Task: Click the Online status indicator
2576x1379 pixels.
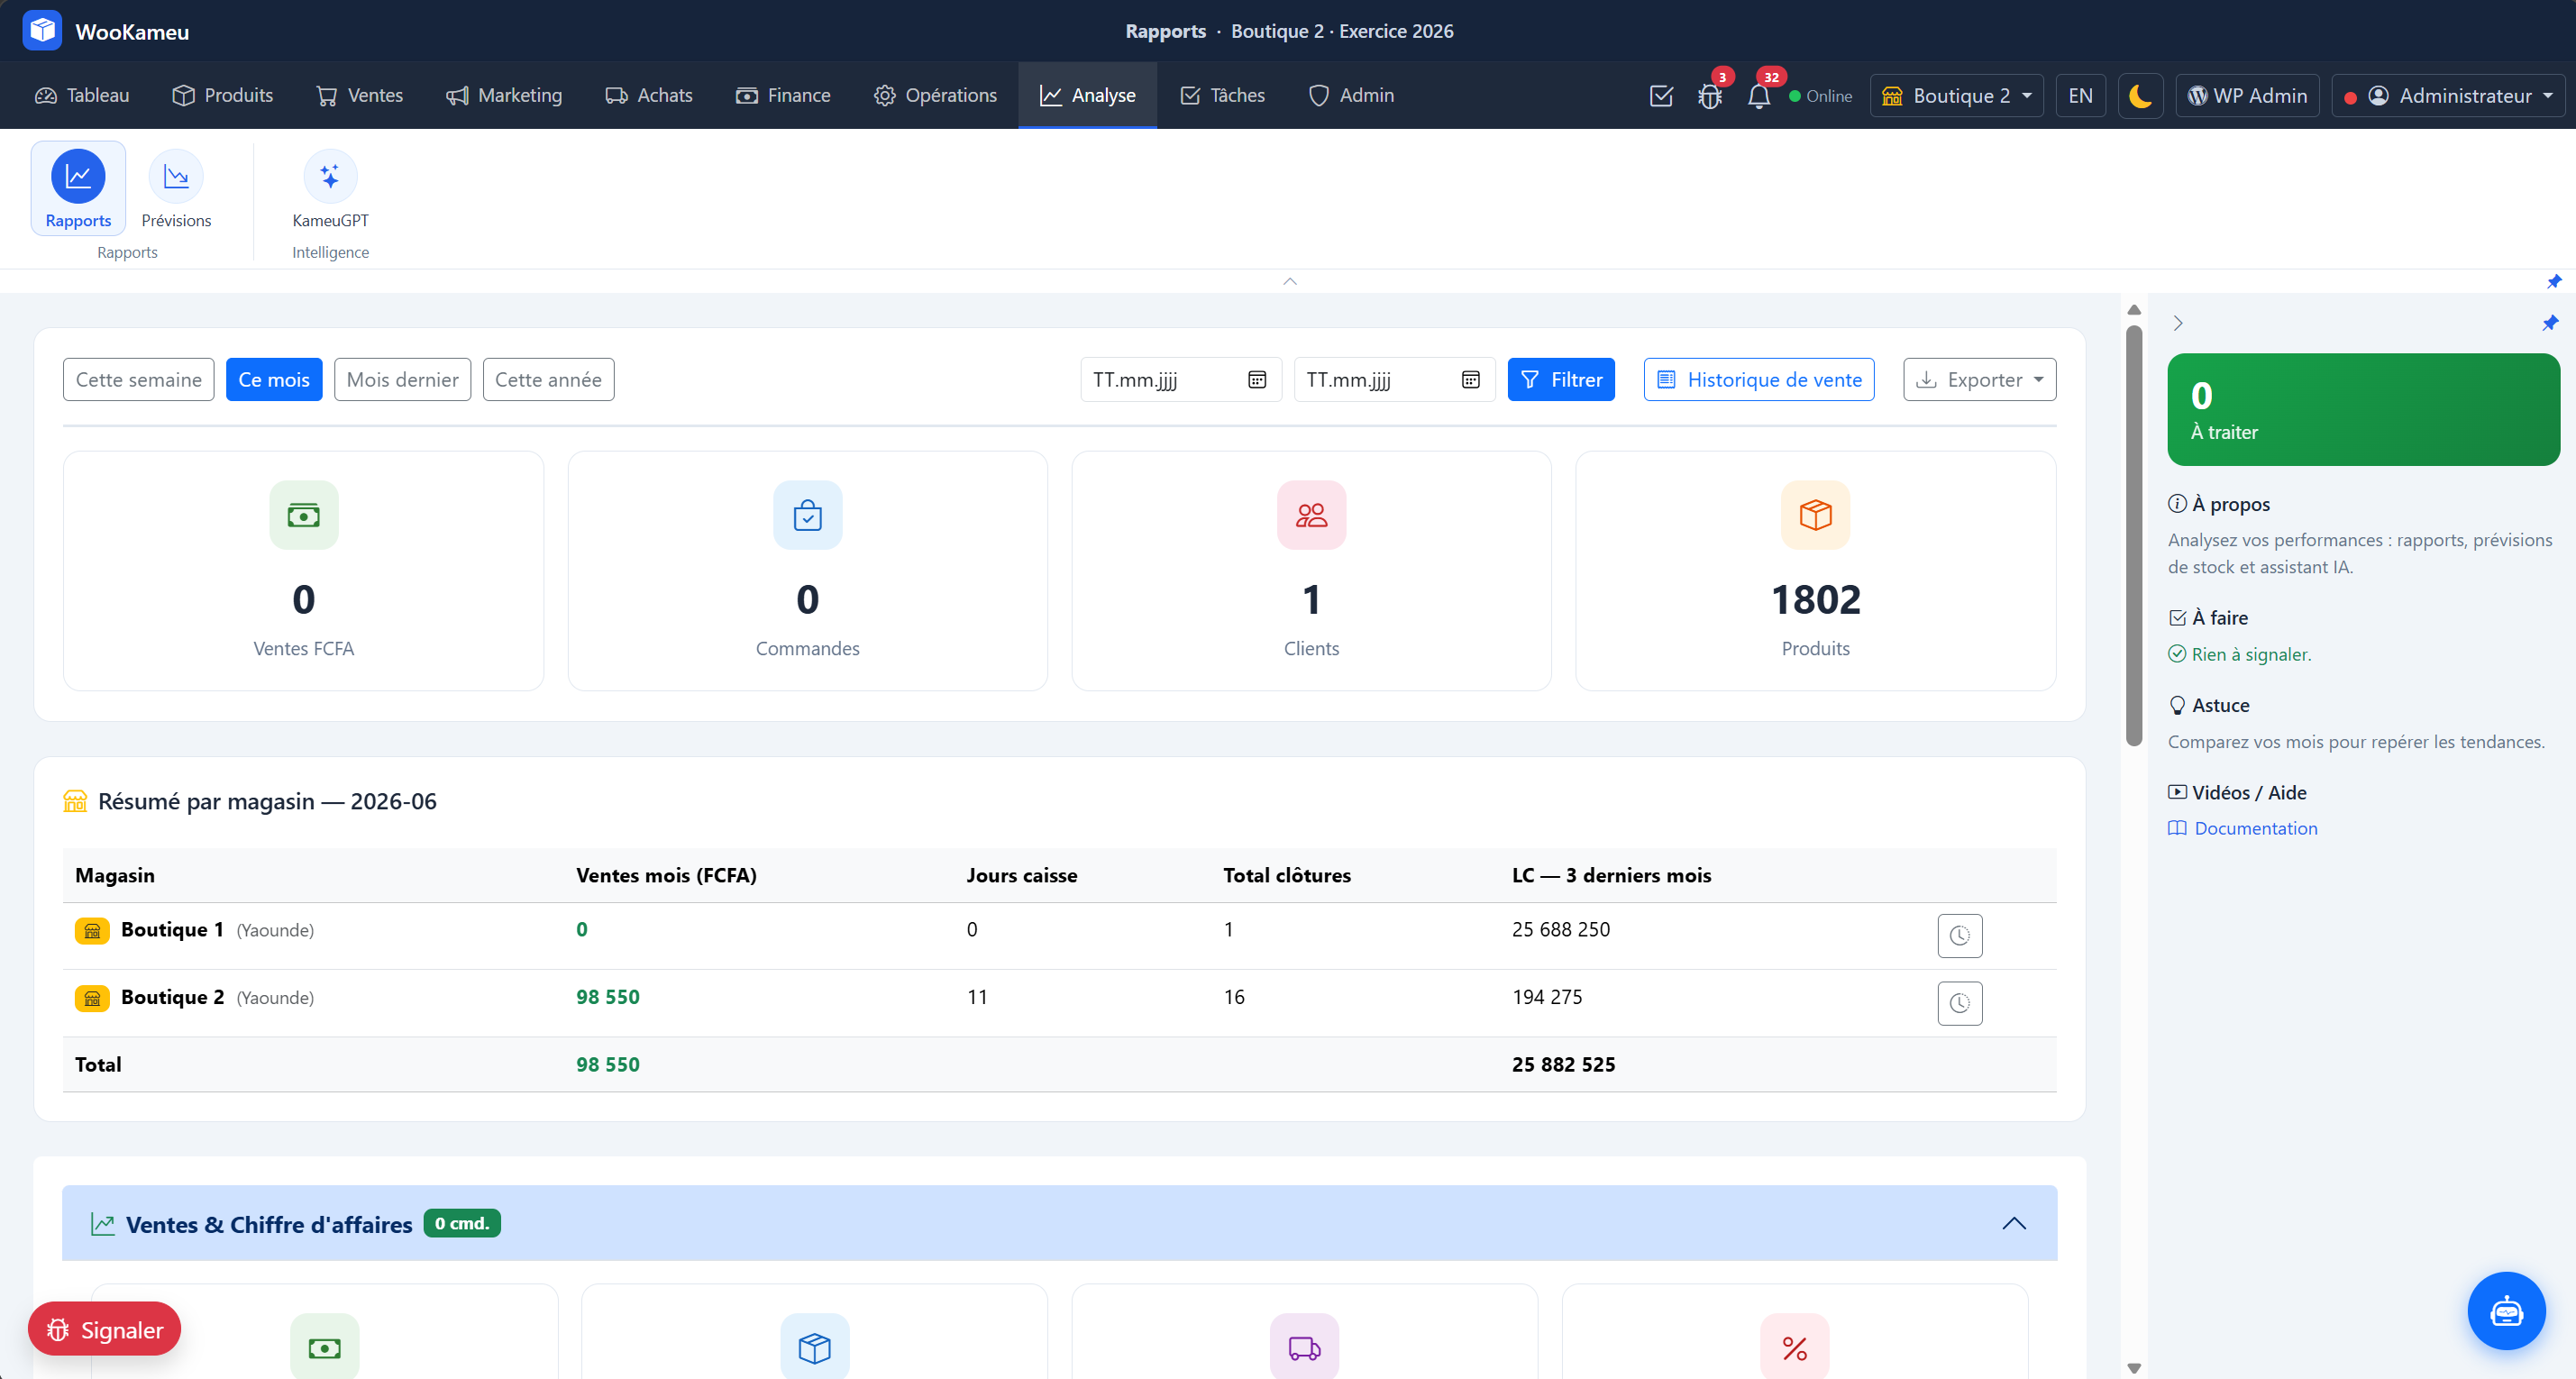Action: pos(1820,96)
